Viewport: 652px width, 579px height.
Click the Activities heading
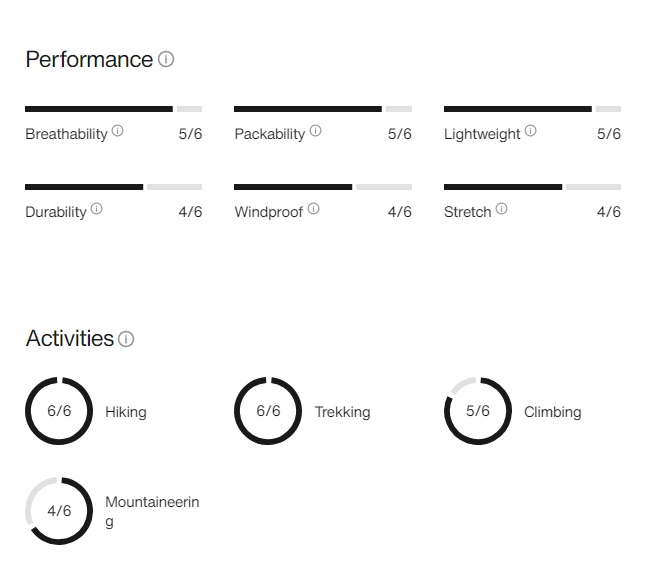(x=69, y=338)
